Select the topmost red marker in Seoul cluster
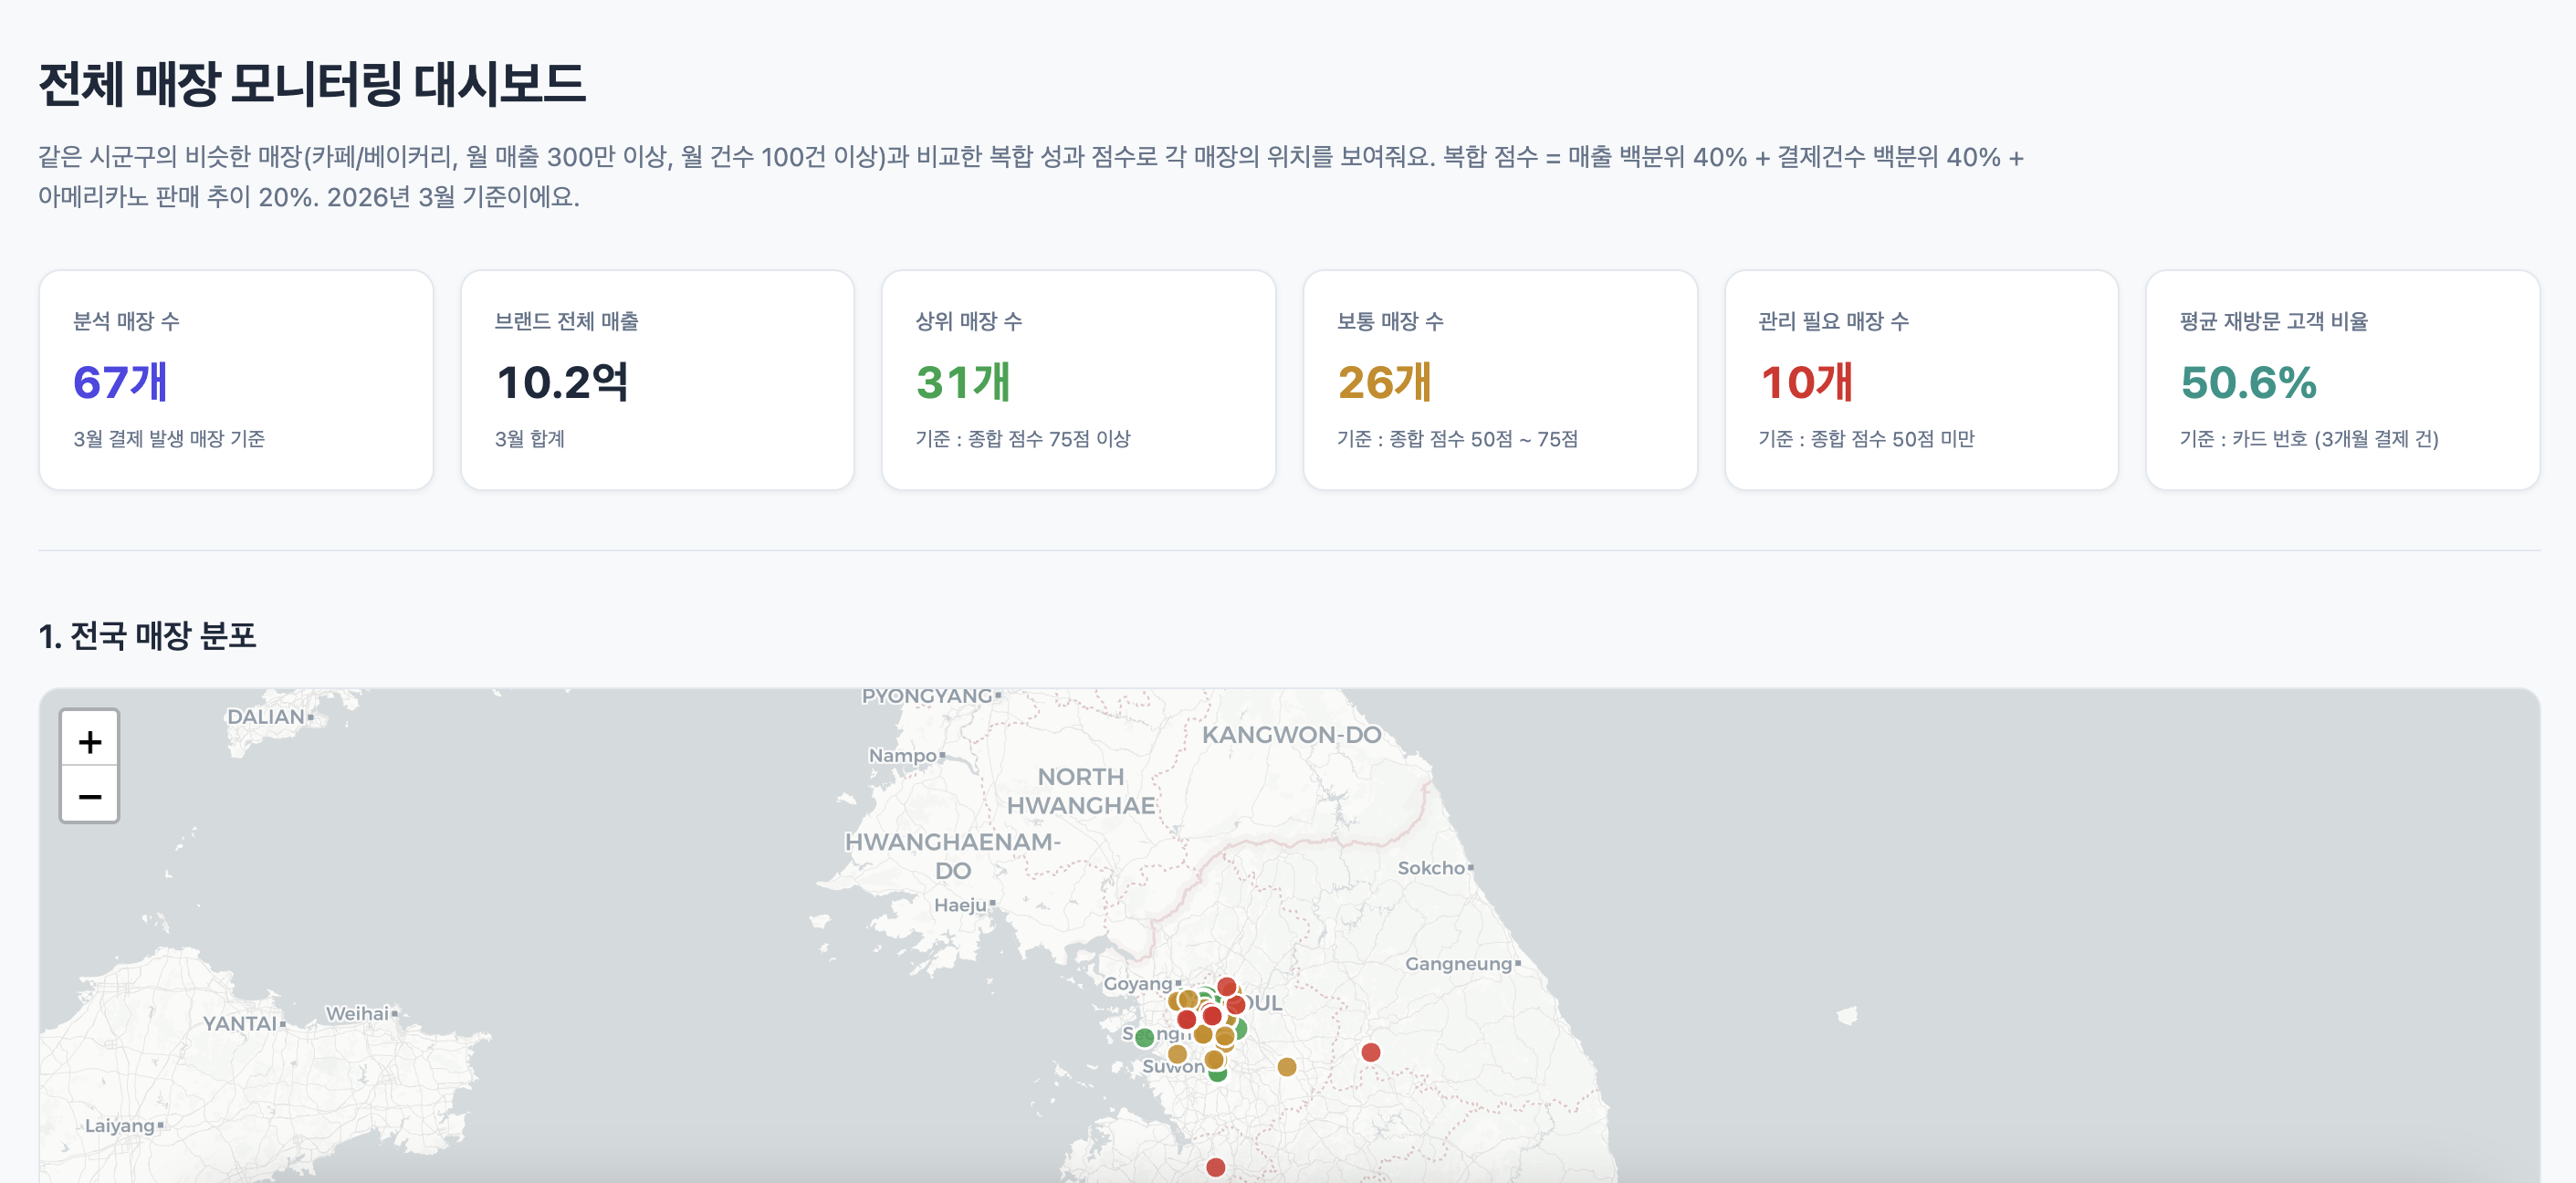This screenshot has height=1183, width=2576. 1227,987
